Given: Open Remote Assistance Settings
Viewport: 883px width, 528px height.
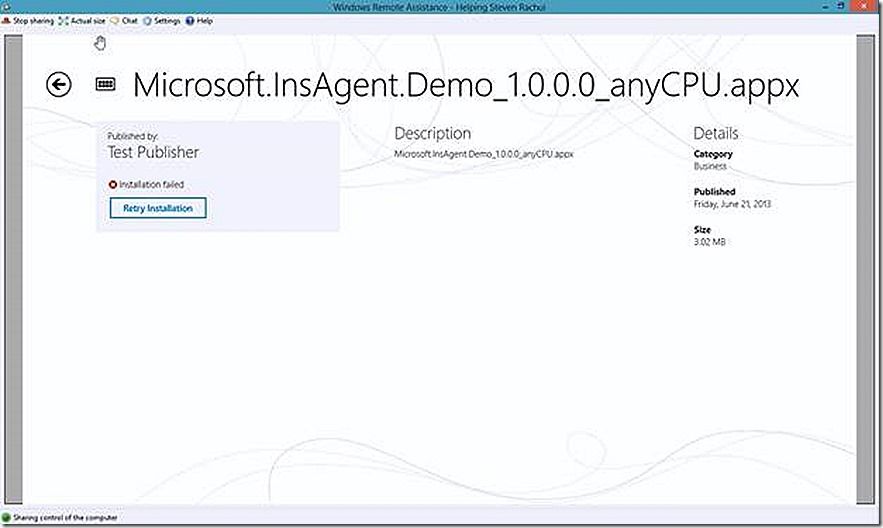Looking at the screenshot, I should [162, 21].
